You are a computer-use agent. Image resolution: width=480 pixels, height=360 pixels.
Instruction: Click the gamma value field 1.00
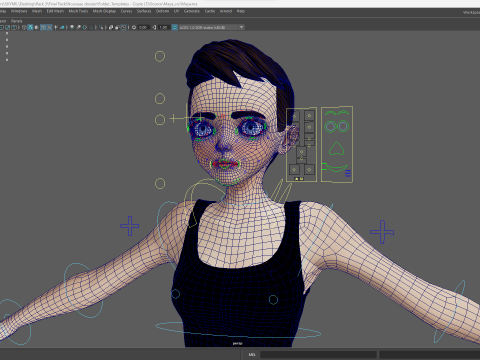coord(163,27)
